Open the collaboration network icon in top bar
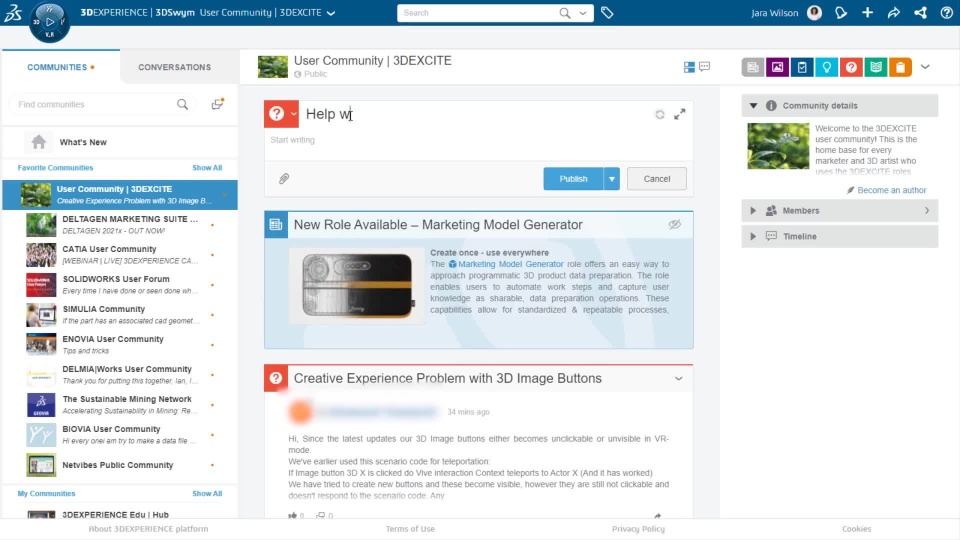This screenshot has height=540, width=960. pos(920,13)
